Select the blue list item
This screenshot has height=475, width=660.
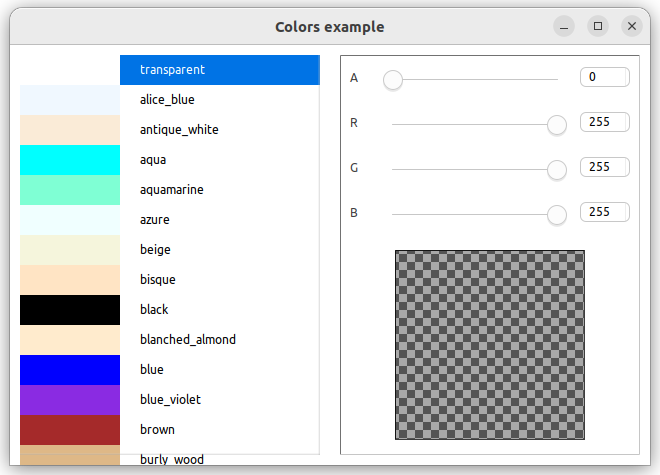[x=220, y=370]
